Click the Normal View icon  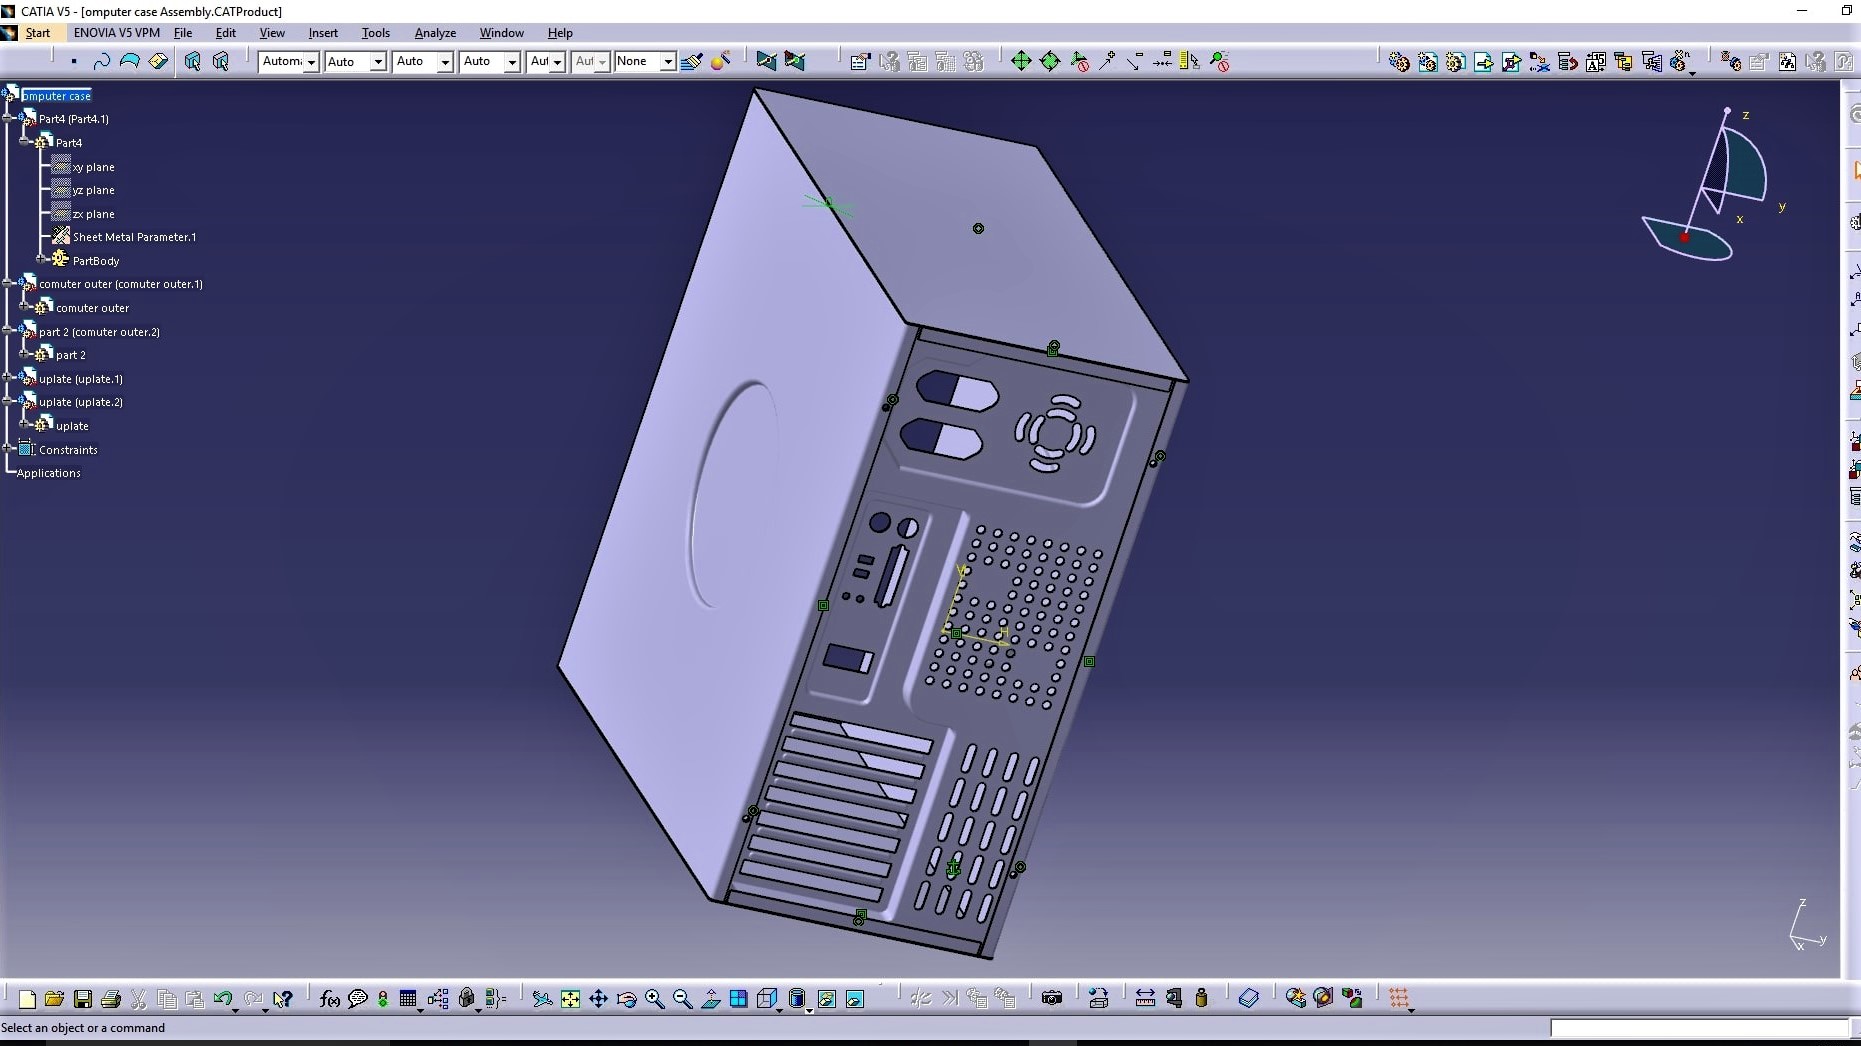tap(711, 998)
